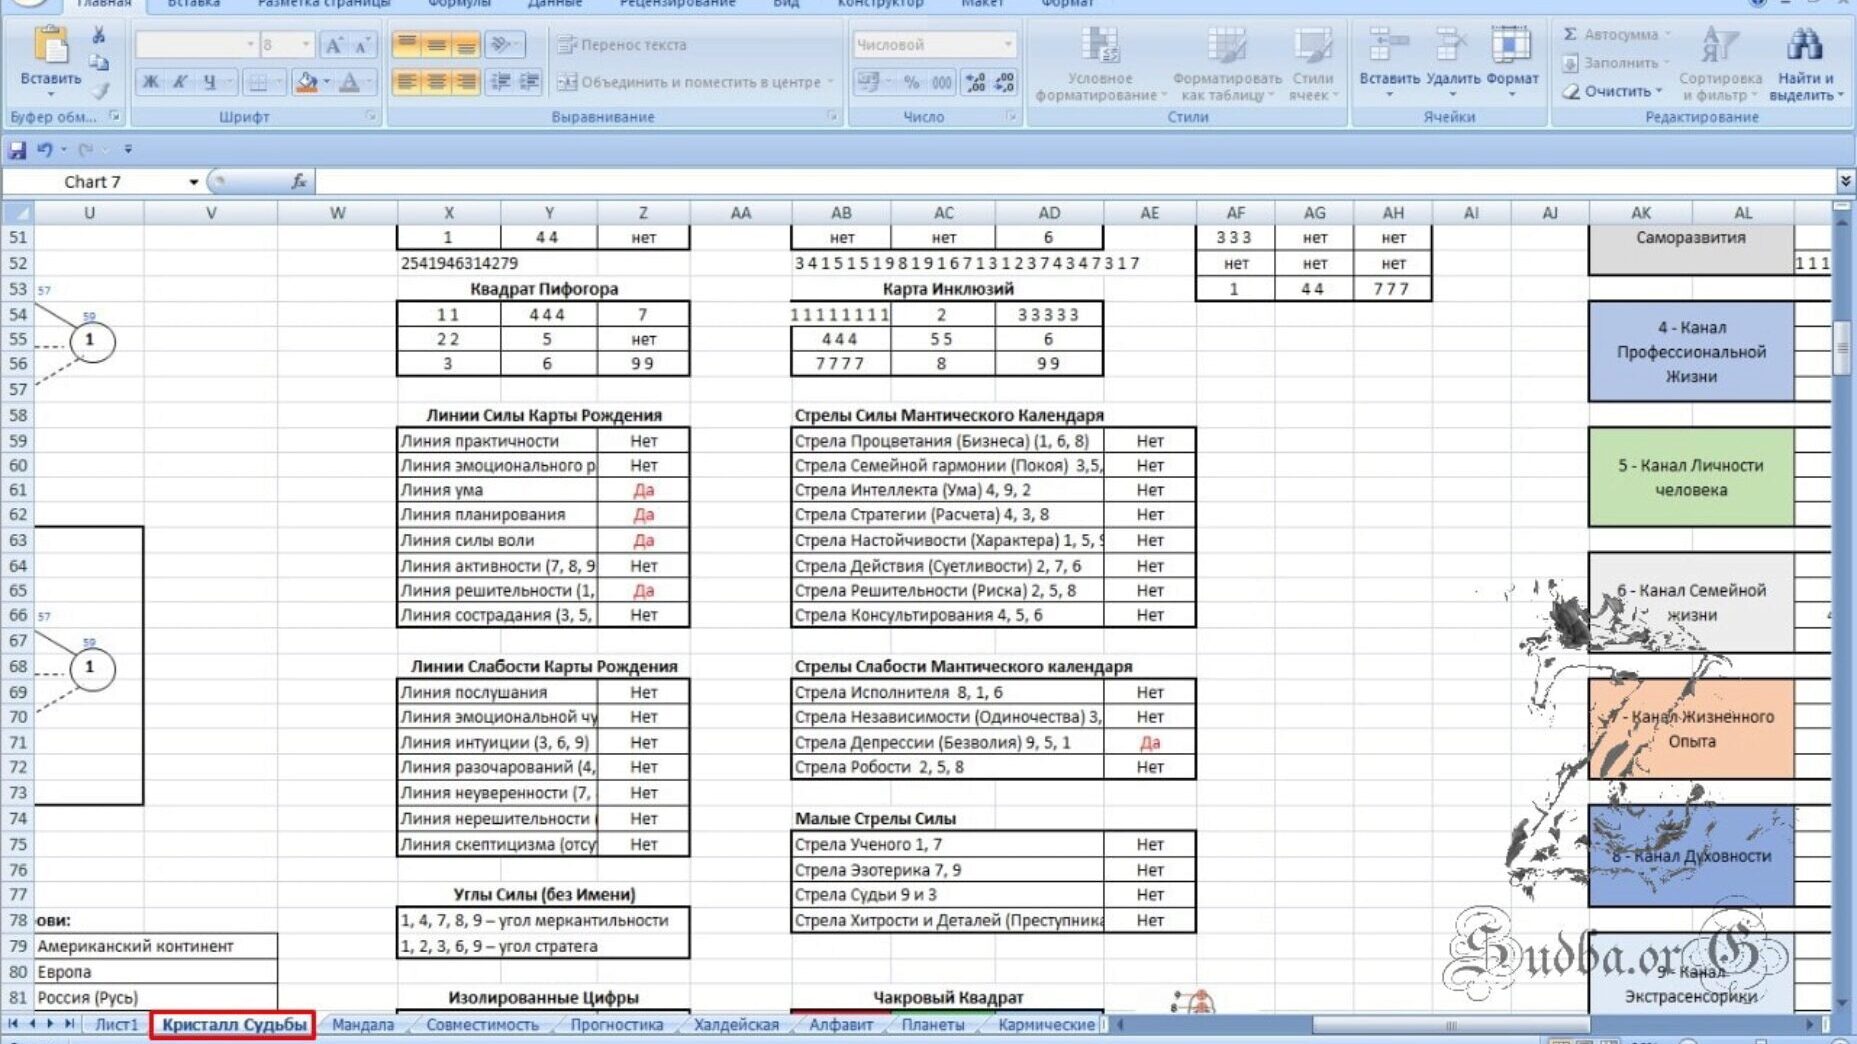Switch to the Мандала sheet tab

tap(362, 1024)
